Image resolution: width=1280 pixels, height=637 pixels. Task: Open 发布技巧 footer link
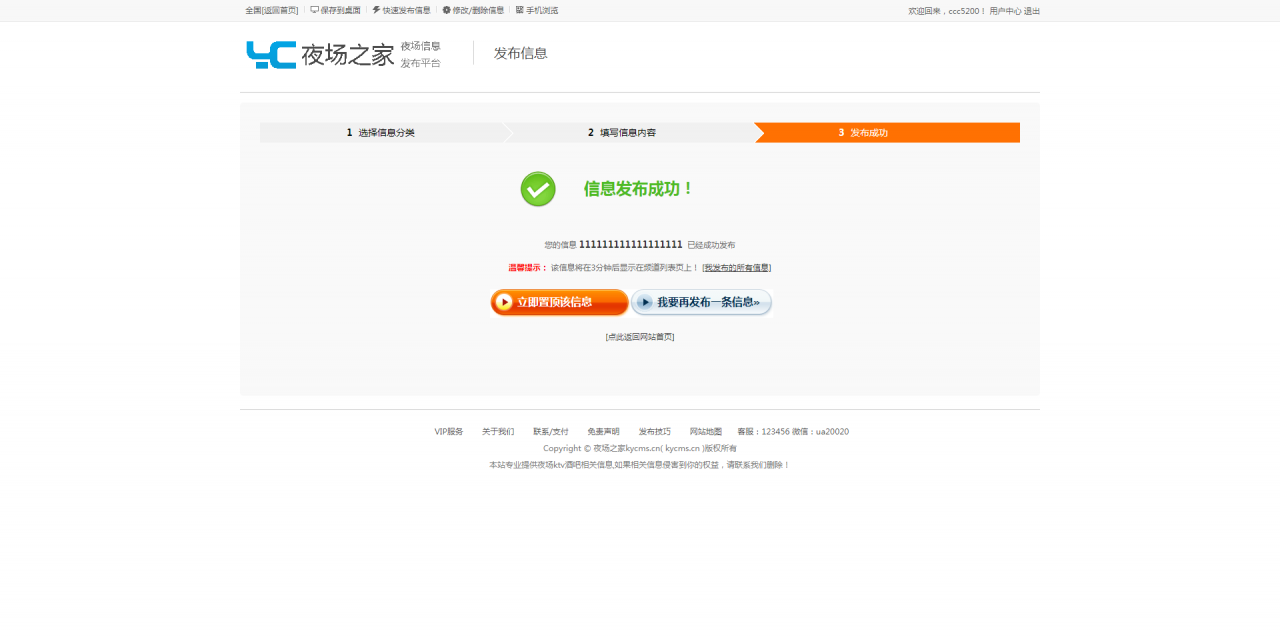655,432
